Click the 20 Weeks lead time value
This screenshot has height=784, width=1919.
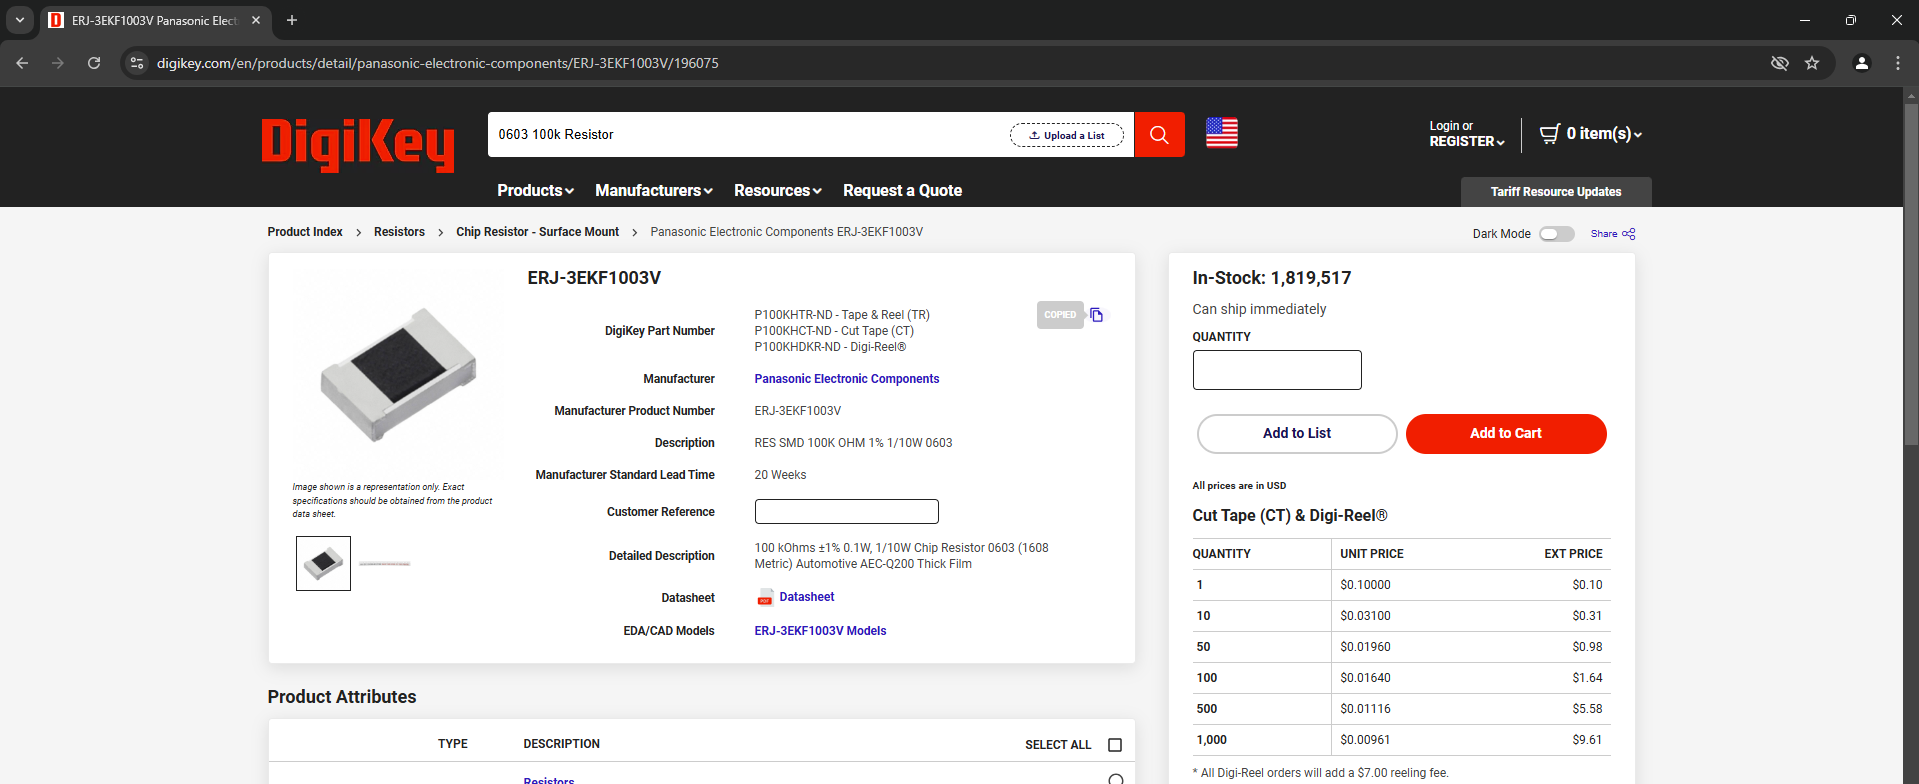click(x=780, y=475)
